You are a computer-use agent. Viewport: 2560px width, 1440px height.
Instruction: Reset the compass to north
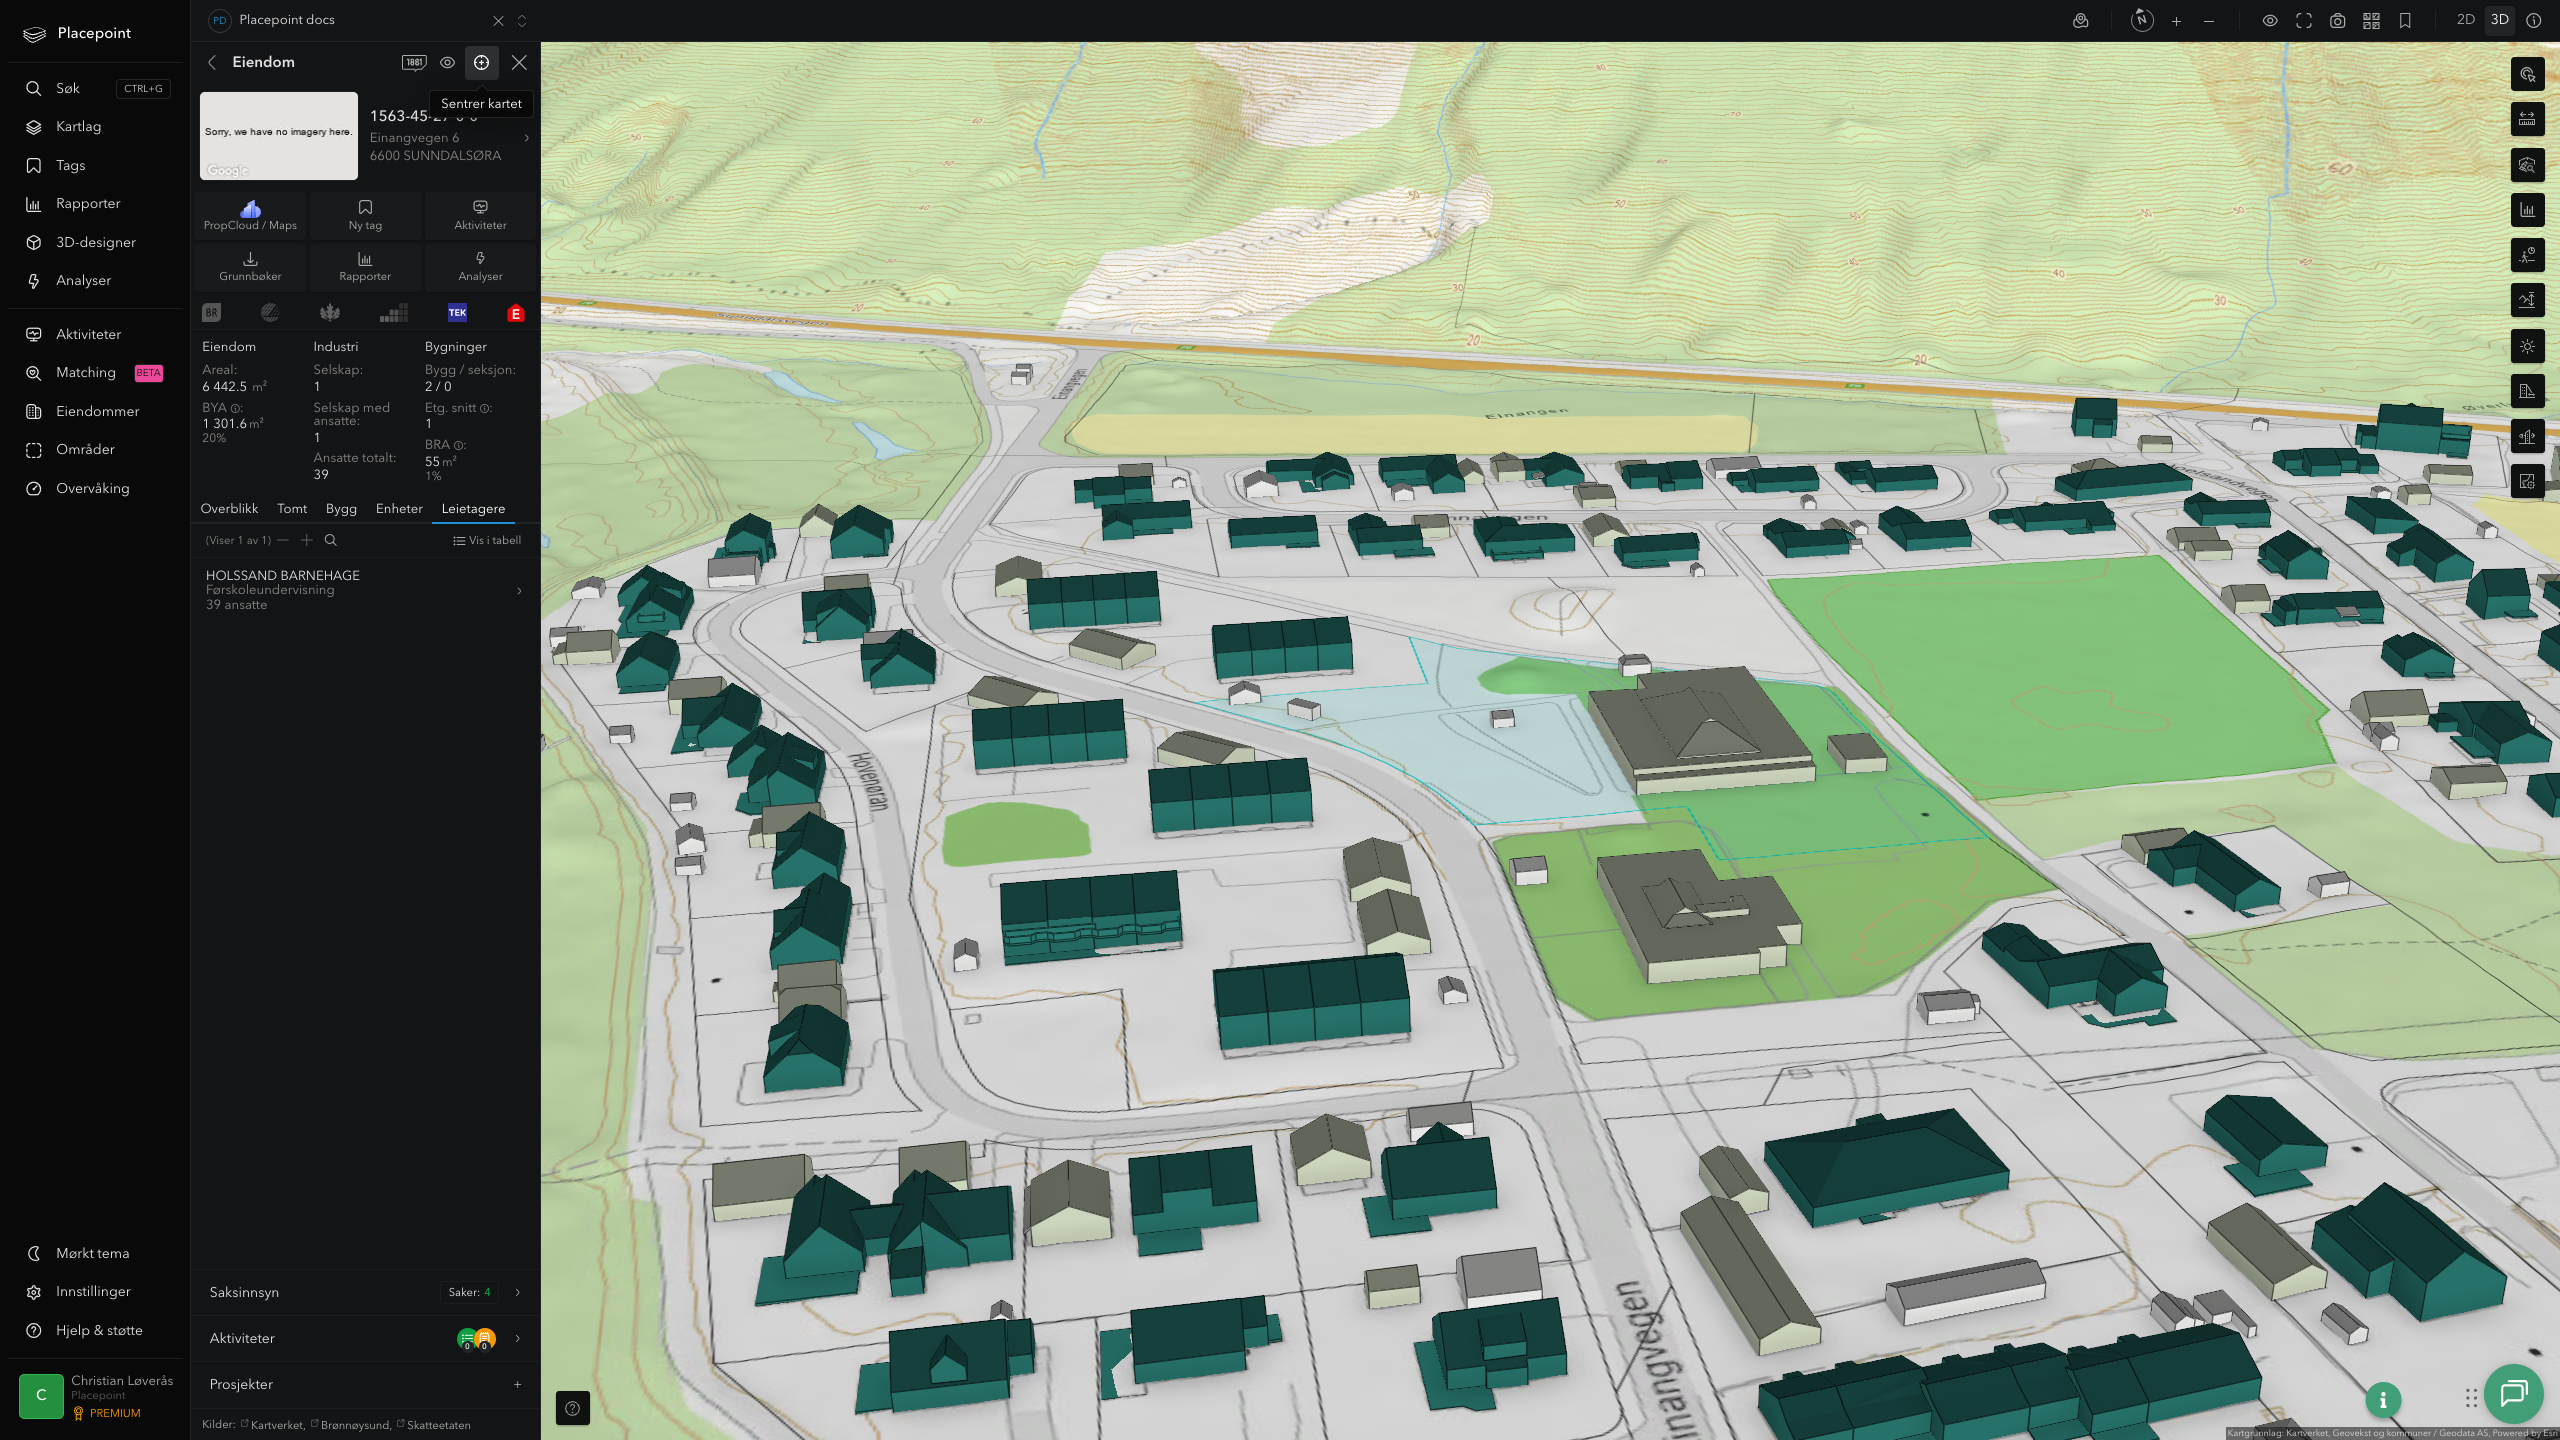point(2142,20)
